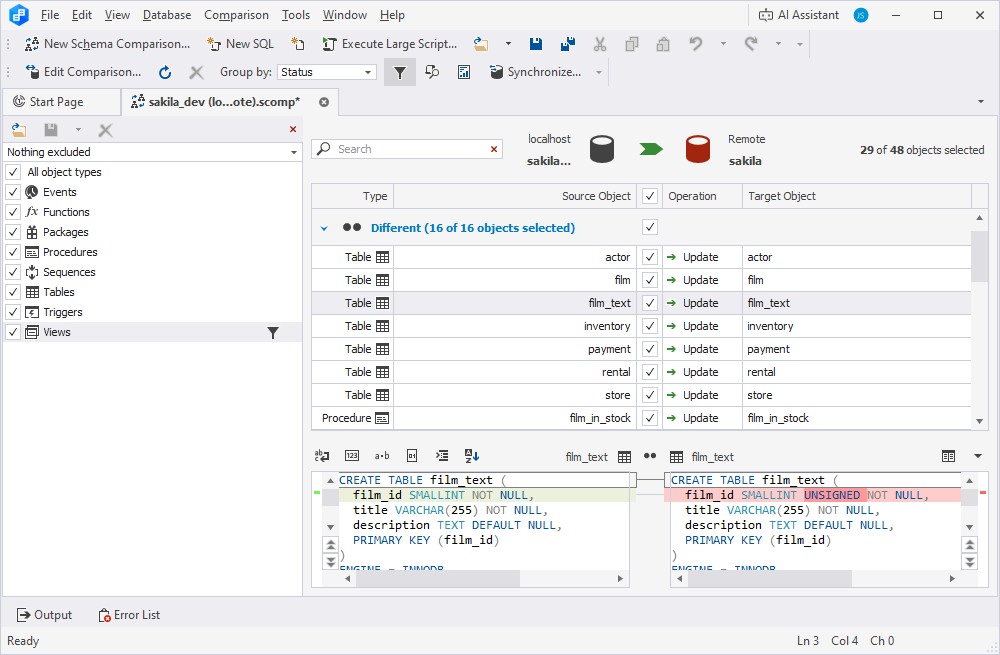Toggle case sensitivity in the diff viewer
This screenshot has width=1000, height=655.
381,455
